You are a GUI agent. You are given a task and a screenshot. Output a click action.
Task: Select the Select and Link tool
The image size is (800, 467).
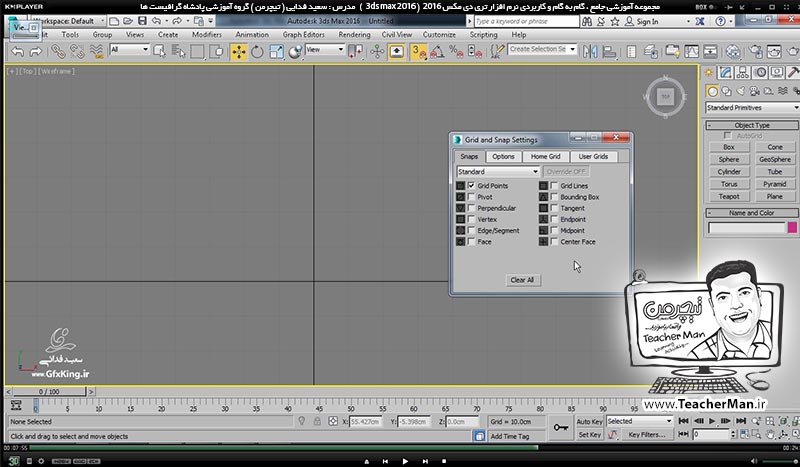coord(58,52)
